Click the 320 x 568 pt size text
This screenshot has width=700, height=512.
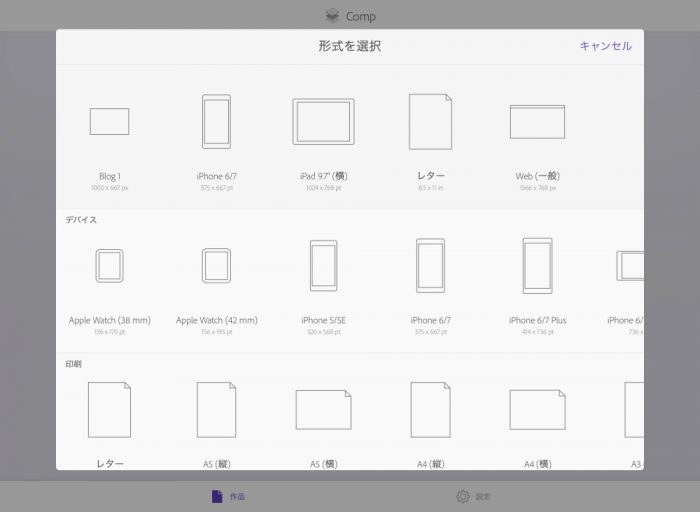[x=324, y=332]
